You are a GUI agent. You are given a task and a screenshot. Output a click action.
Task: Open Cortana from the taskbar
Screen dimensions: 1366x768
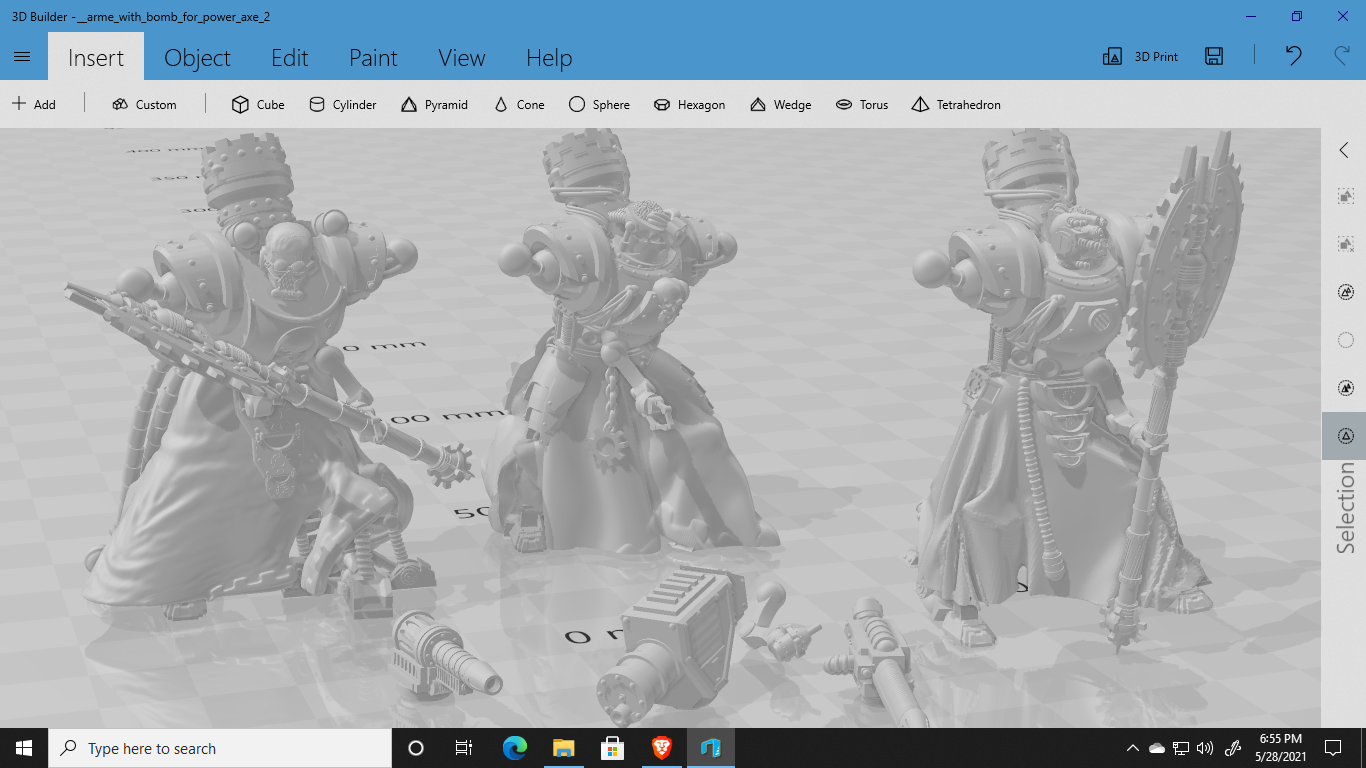click(x=416, y=748)
